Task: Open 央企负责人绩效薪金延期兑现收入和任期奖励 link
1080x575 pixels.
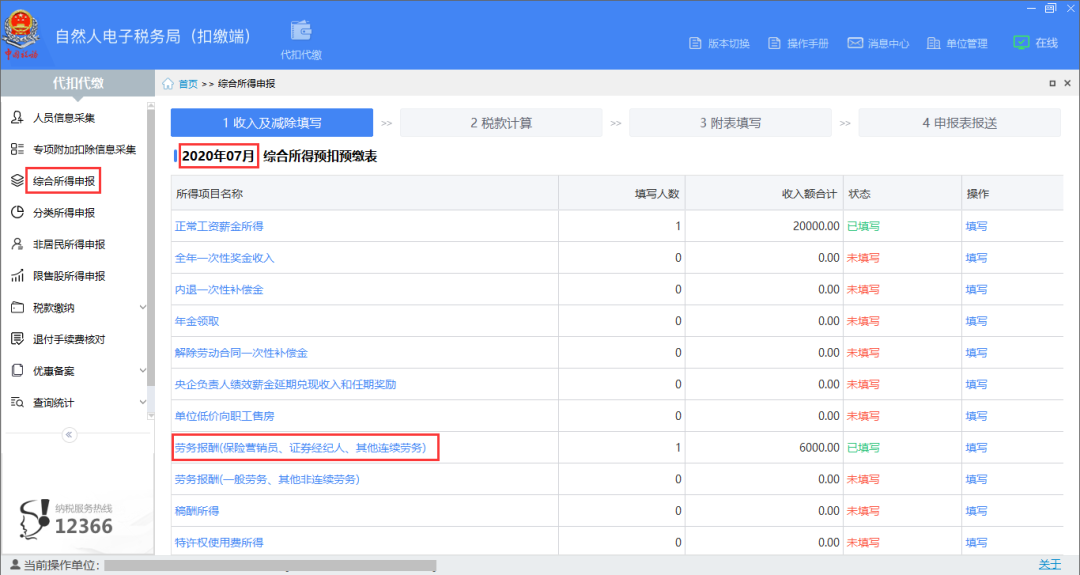Action: [285, 384]
